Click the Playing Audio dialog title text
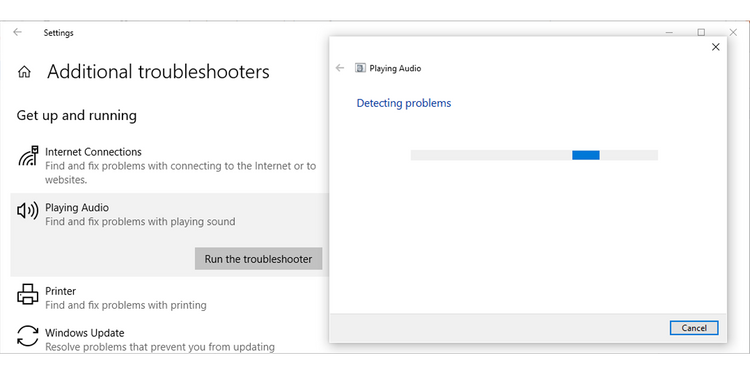This screenshot has height=375, width=750. 395,68
